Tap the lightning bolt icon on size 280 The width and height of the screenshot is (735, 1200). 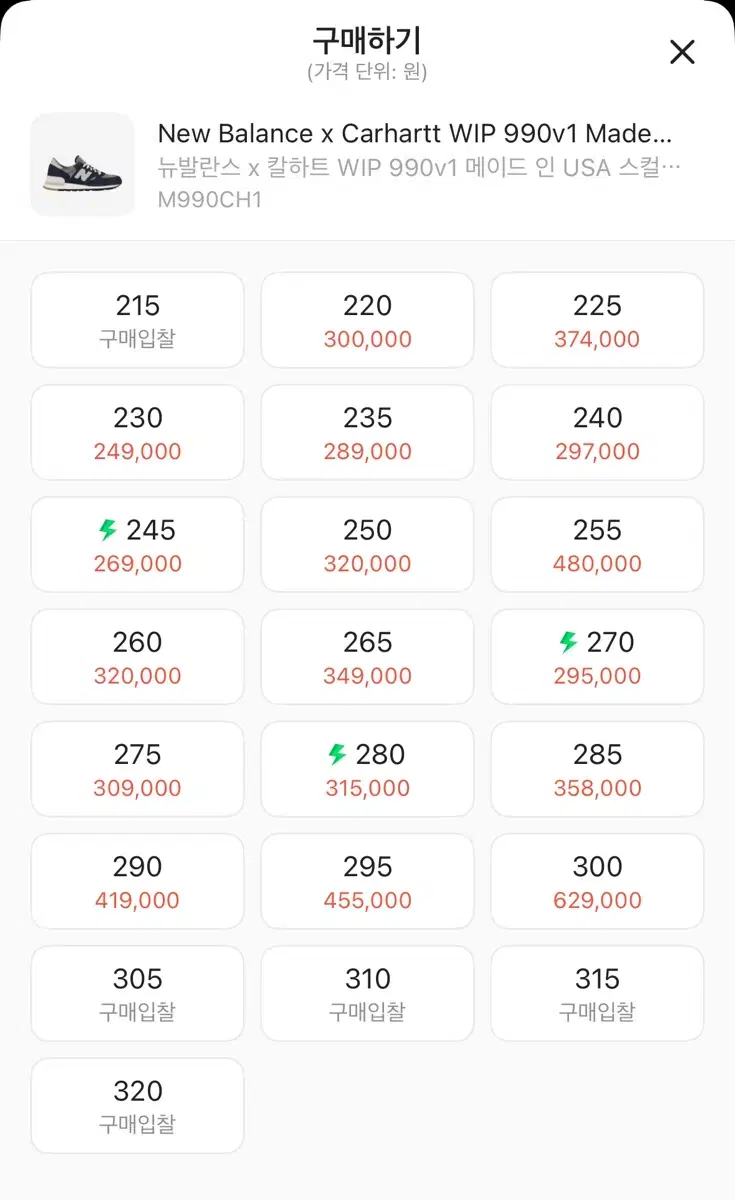click(338, 754)
